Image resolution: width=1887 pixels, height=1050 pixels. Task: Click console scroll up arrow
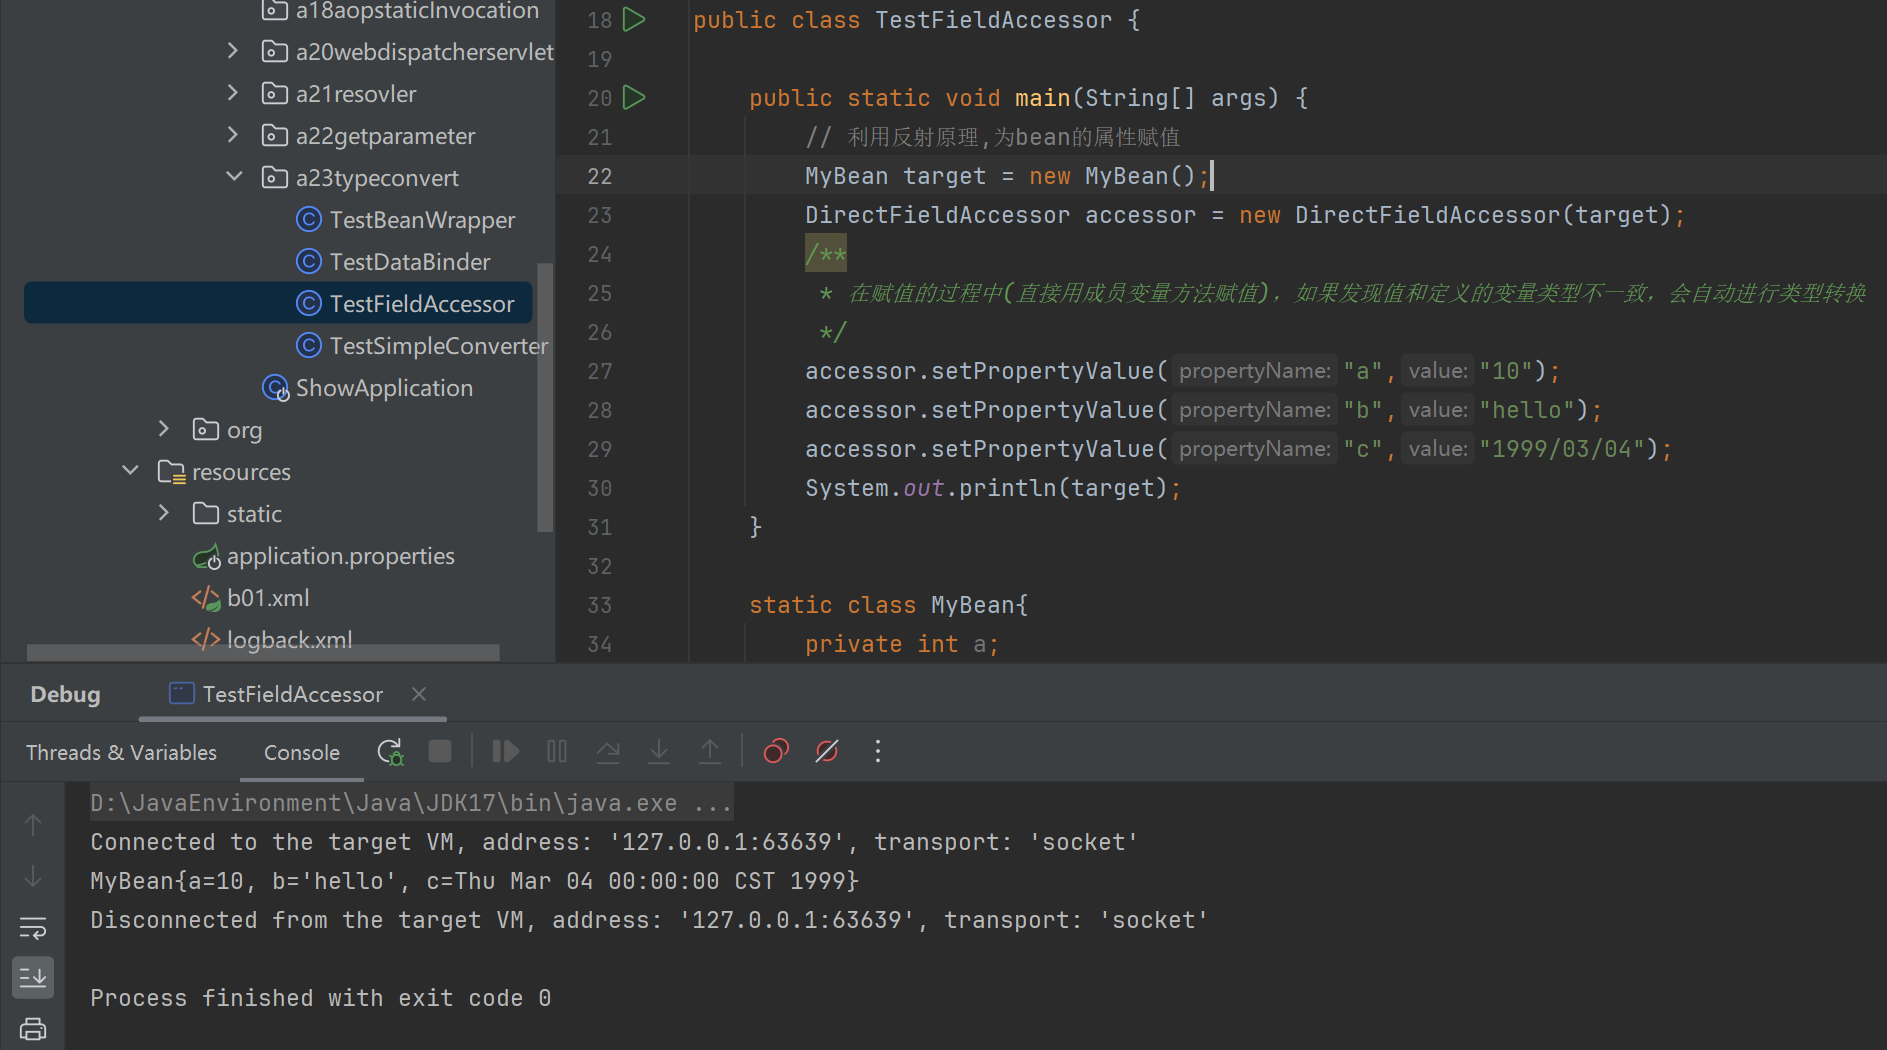[x=33, y=825]
